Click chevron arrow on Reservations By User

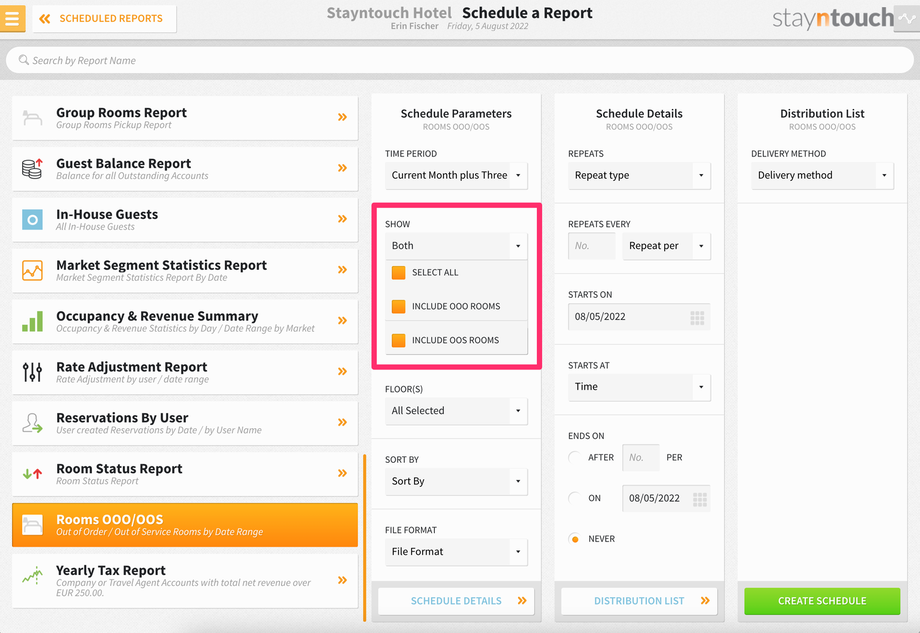click(x=343, y=422)
